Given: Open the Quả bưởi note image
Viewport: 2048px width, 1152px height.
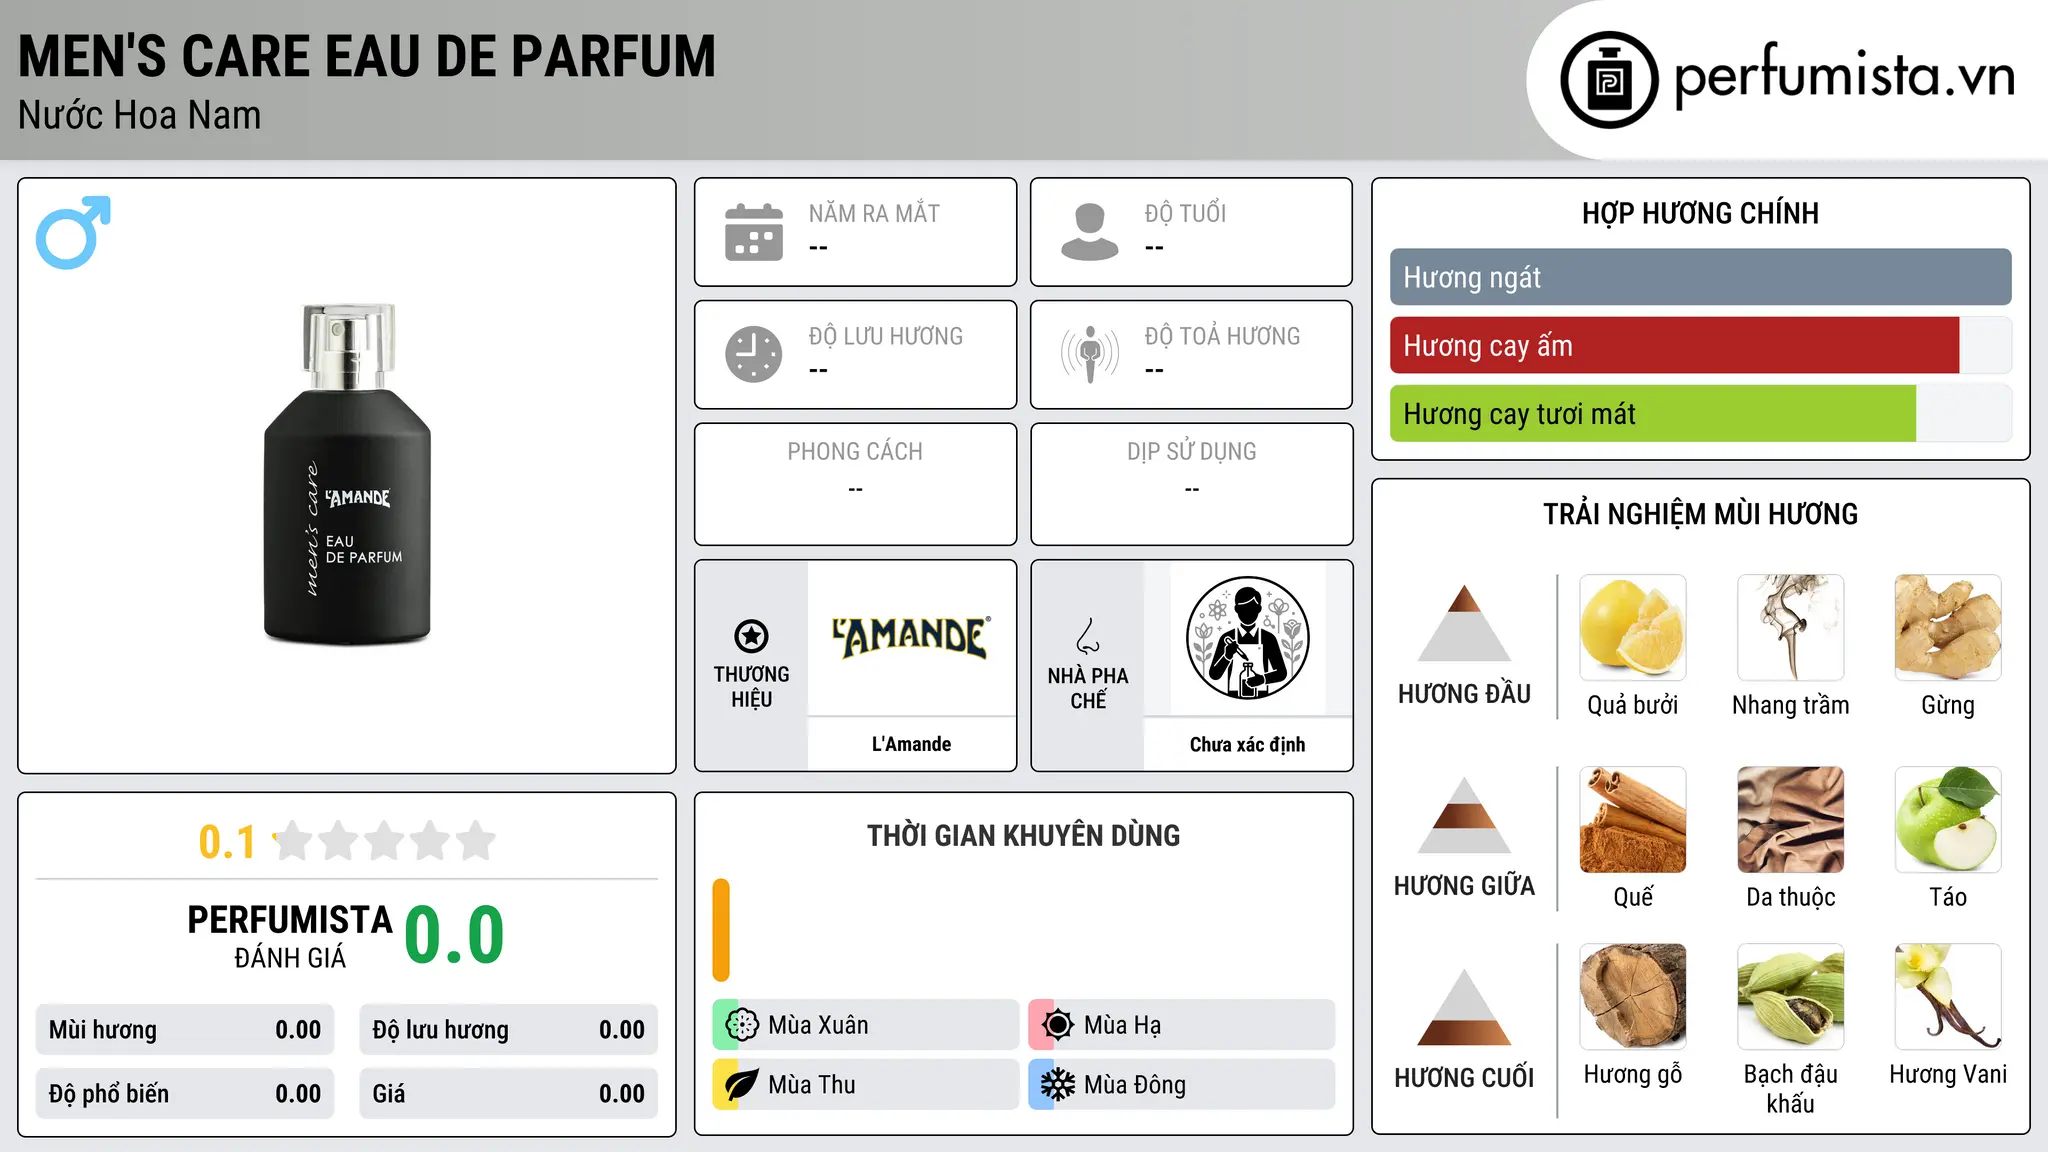Looking at the screenshot, I should click(1633, 628).
